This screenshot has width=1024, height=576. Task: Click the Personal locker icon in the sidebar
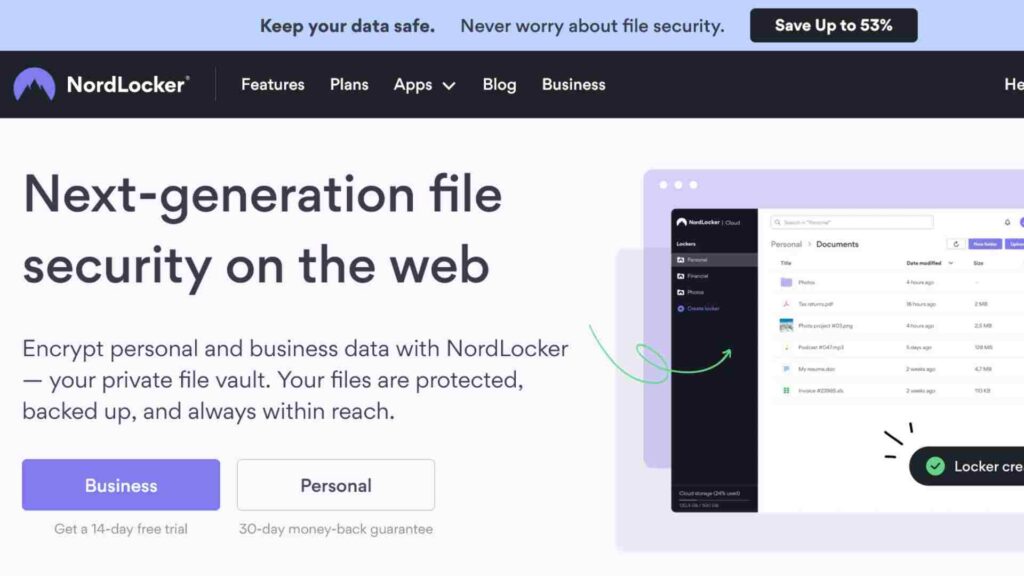pos(680,260)
